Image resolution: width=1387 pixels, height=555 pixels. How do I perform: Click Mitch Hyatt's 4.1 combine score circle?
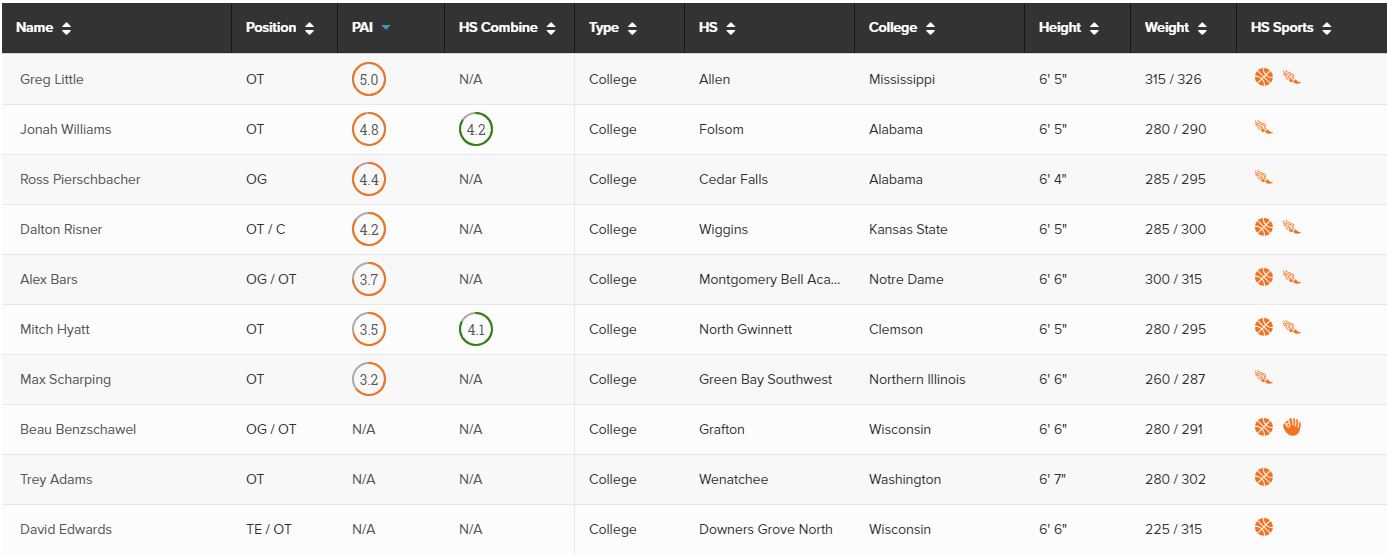tap(476, 329)
